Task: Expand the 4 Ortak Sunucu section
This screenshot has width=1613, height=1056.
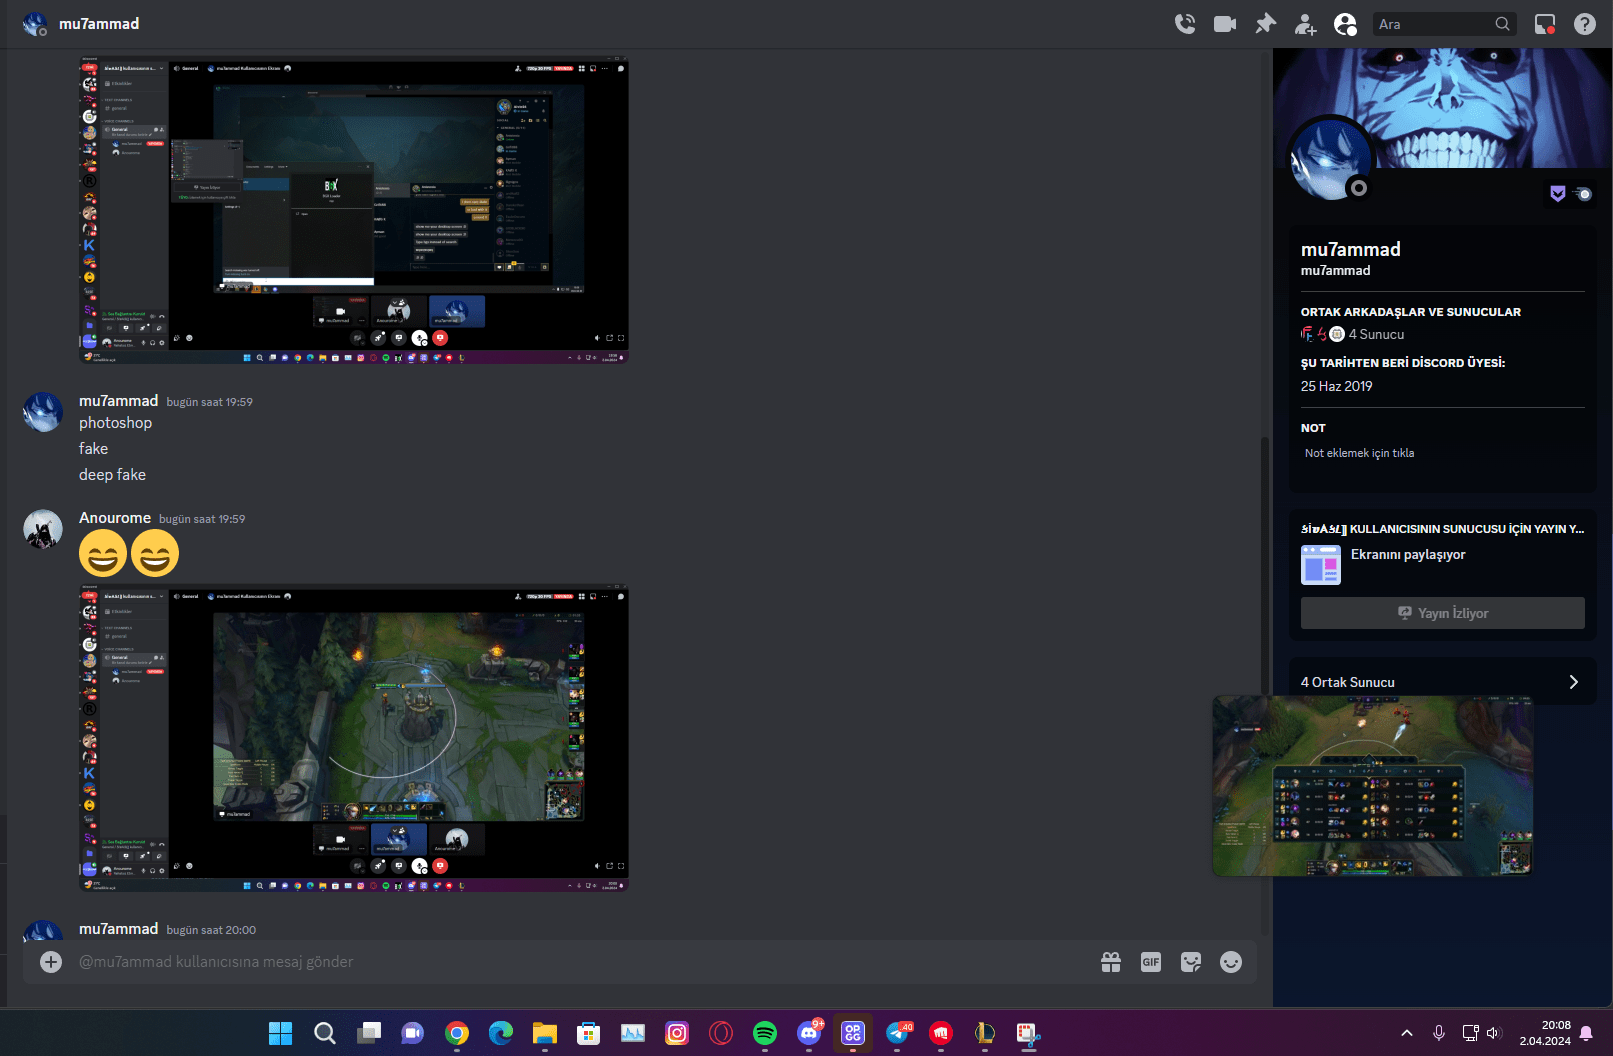Action: coord(1442,682)
